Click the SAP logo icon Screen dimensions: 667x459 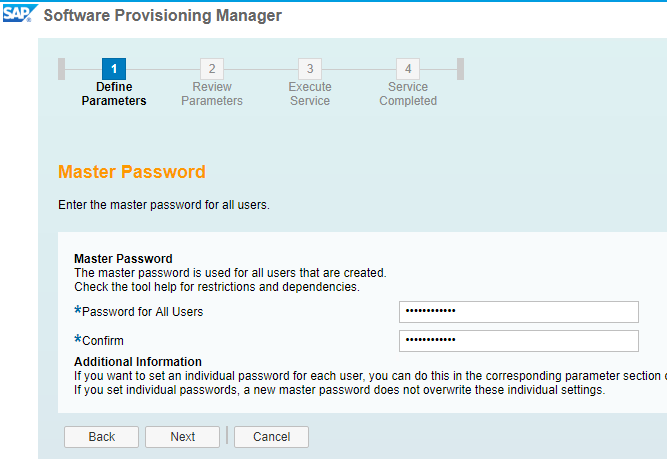pyautogui.click(x=20, y=13)
